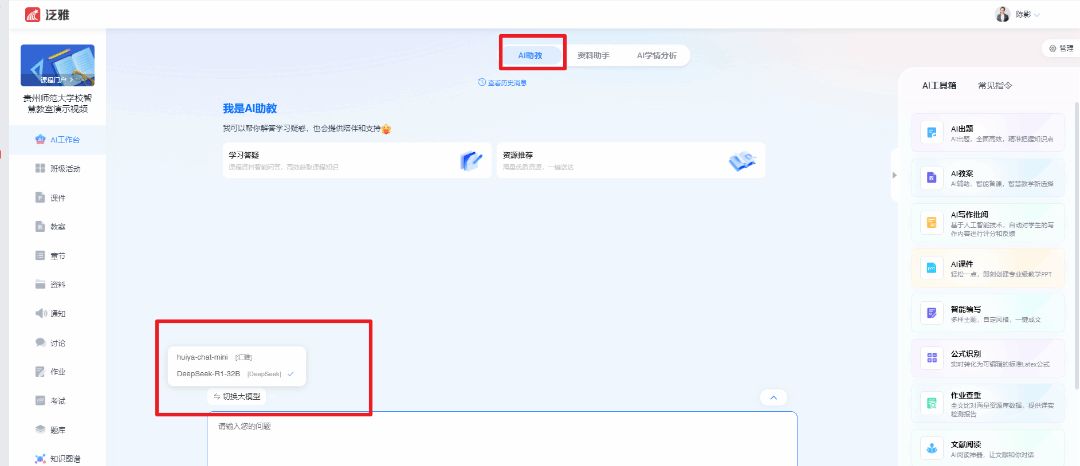
Task: Open the AI工作台 sidebar item
Action: [x=58, y=140]
